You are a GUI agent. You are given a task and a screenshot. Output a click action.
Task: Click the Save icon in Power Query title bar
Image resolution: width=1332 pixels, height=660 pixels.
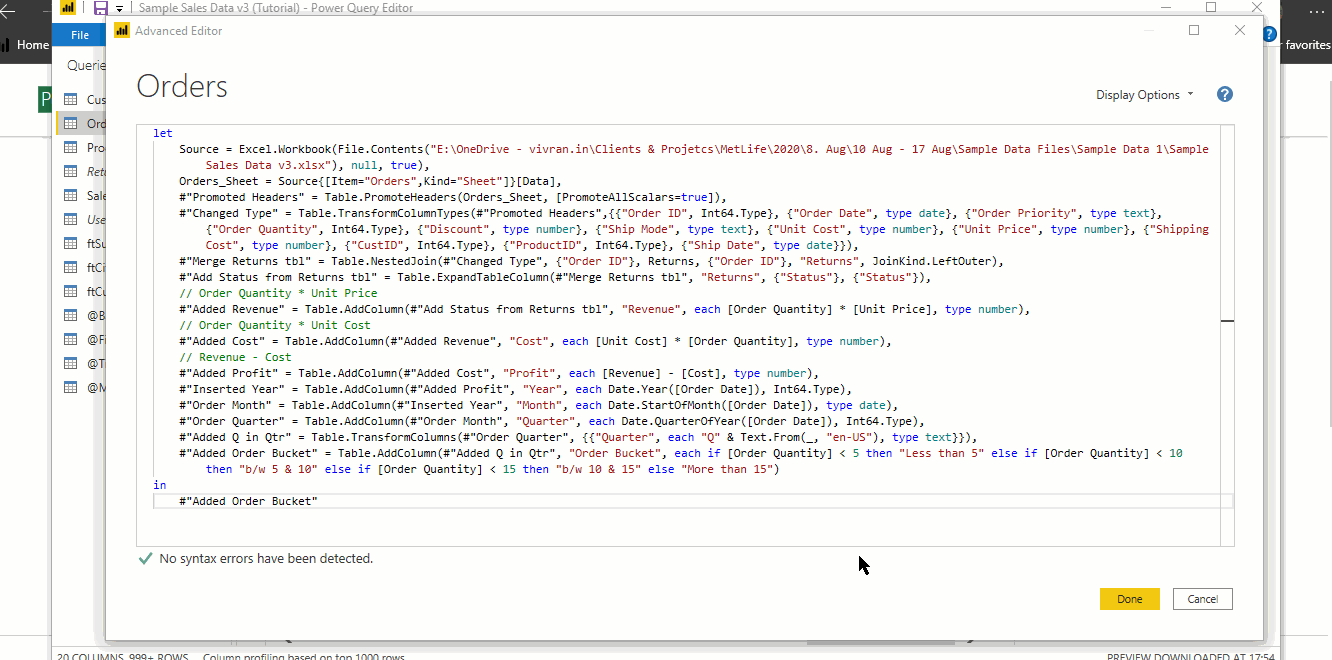(x=100, y=8)
